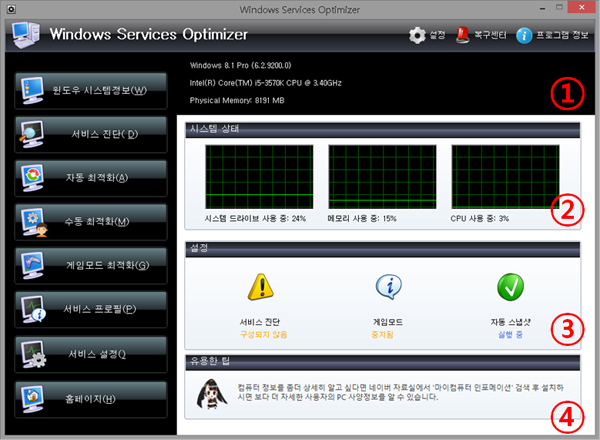Click the memory usage graph
This screenshot has width=600, height=440.
pyautogui.click(x=382, y=177)
